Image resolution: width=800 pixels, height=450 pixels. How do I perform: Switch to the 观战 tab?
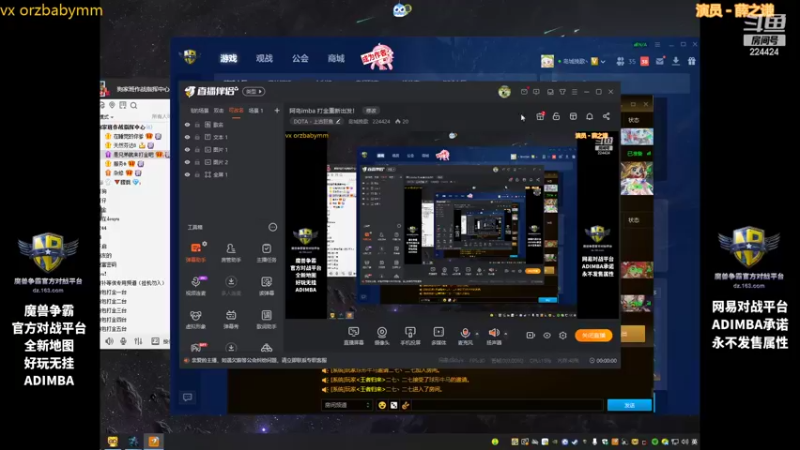(264, 58)
